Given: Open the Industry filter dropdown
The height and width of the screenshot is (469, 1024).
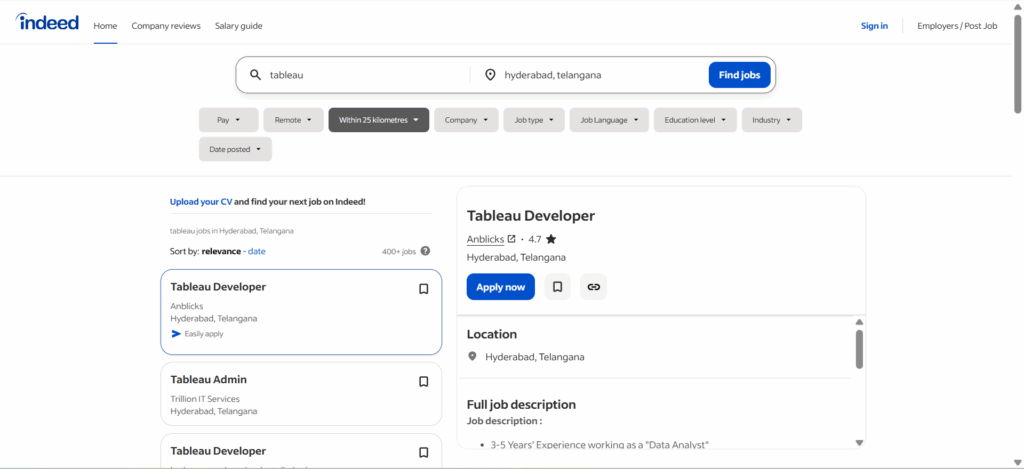Looking at the screenshot, I should click(x=772, y=120).
